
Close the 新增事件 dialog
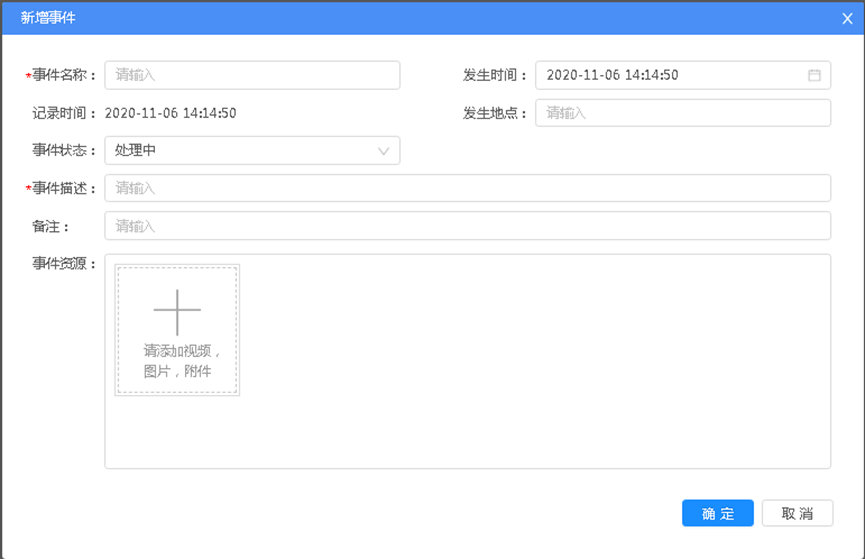847,19
